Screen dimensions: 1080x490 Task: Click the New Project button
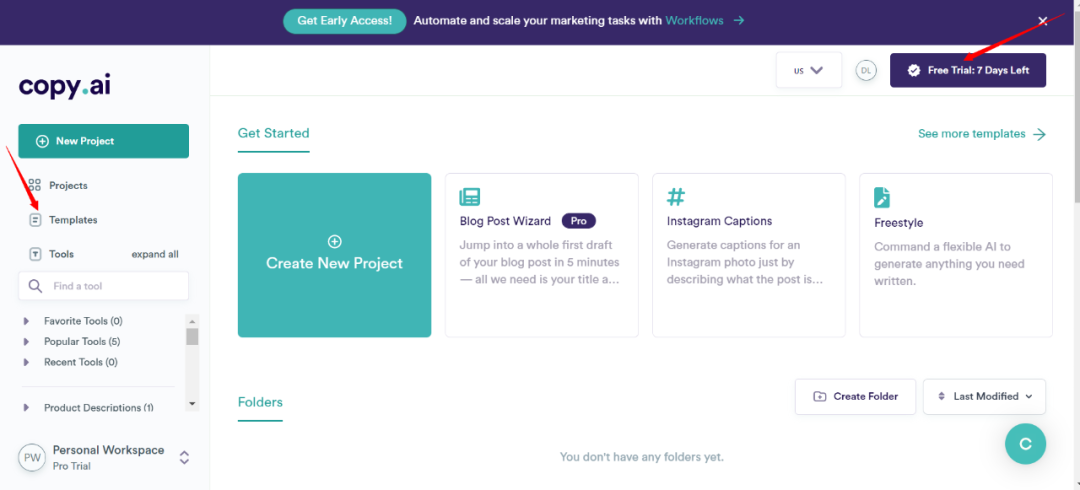pos(103,141)
